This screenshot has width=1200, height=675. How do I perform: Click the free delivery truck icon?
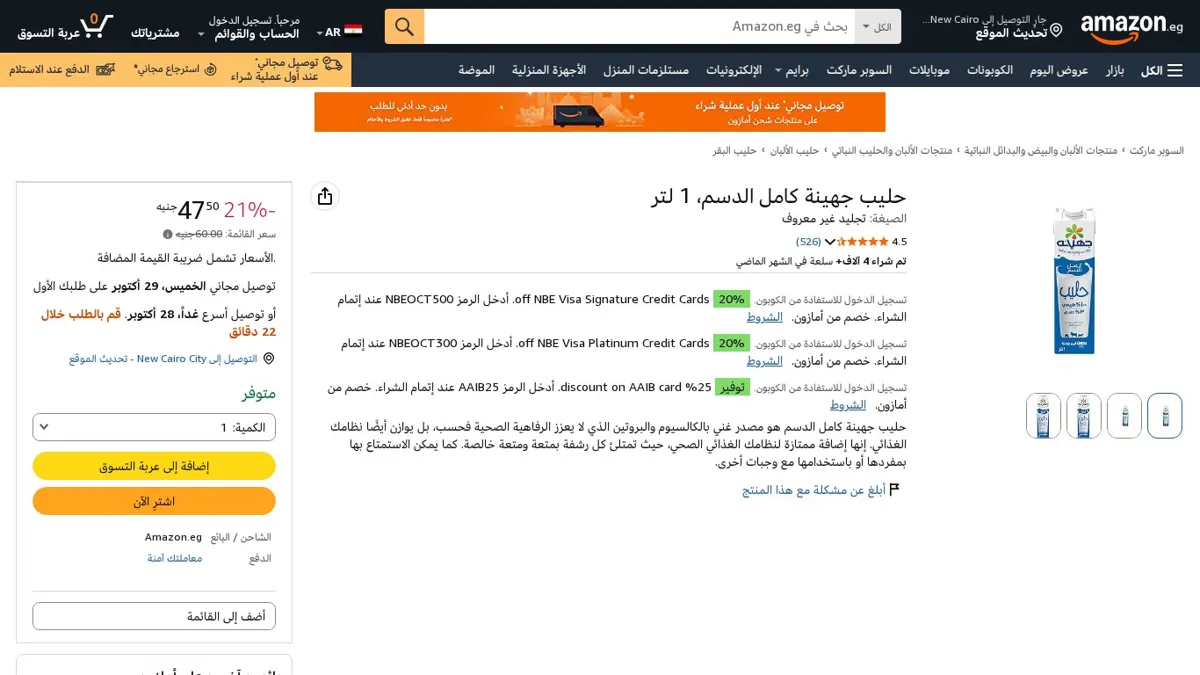[x=333, y=65]
